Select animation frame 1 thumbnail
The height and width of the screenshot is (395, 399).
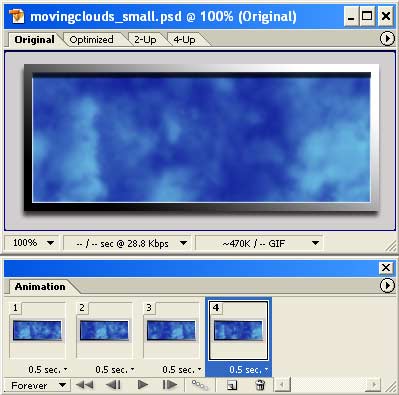coord(37,330)
